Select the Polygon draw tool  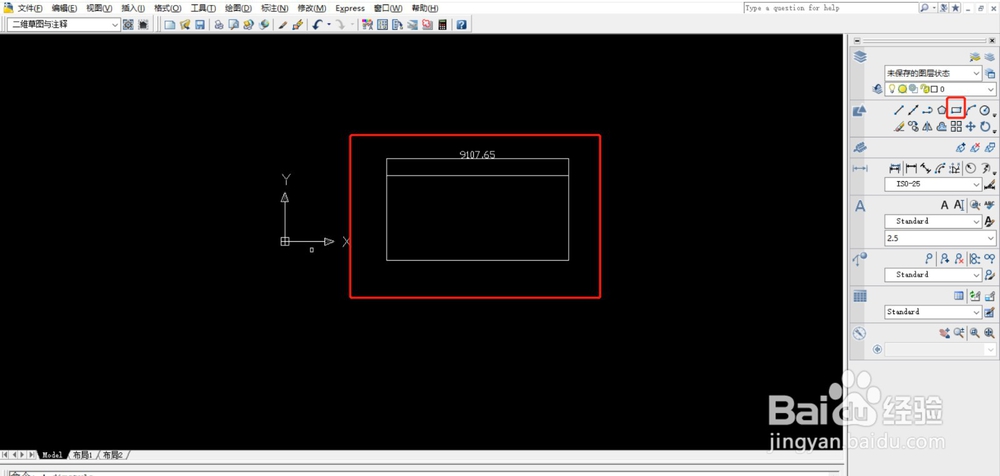pyautogui.click(x=941, y=110)
